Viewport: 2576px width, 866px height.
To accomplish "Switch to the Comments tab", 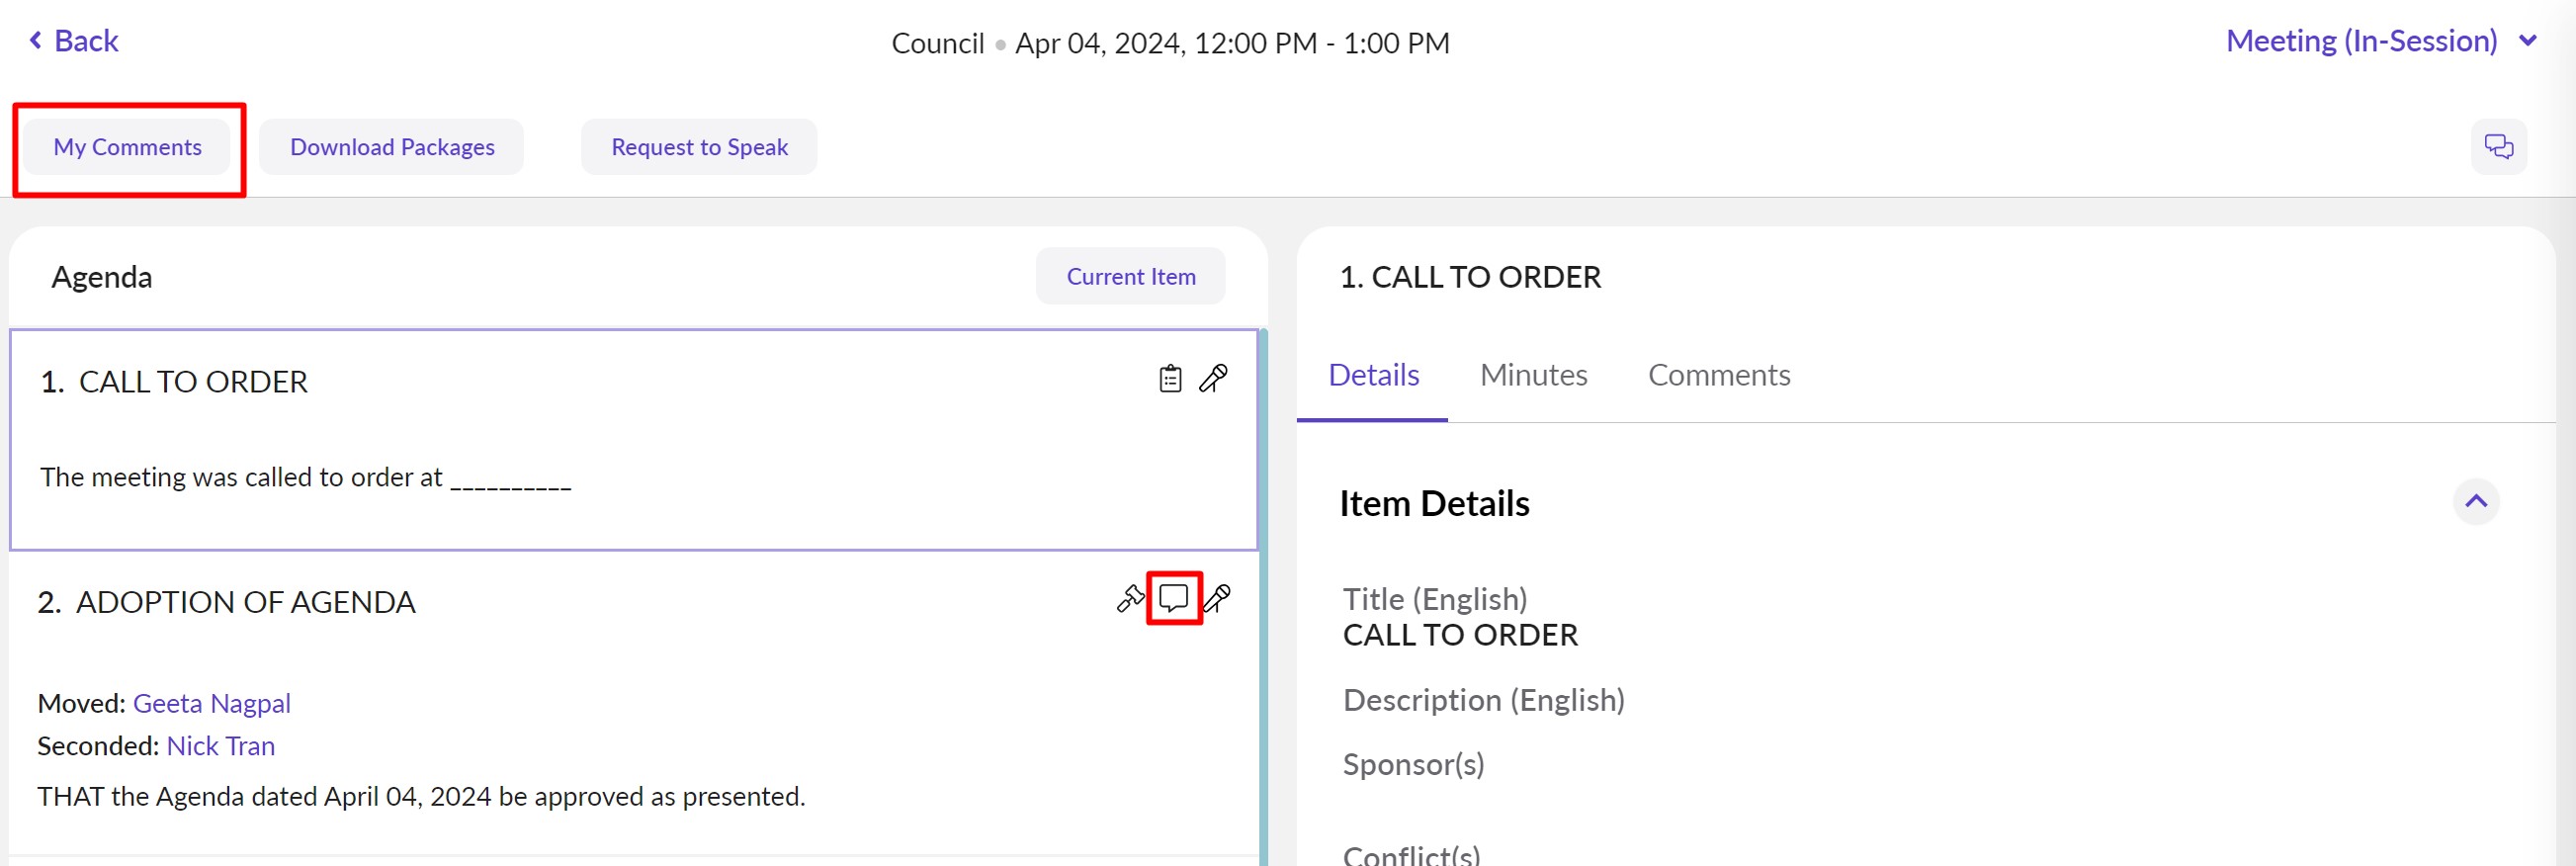I will click(1718, 375).
